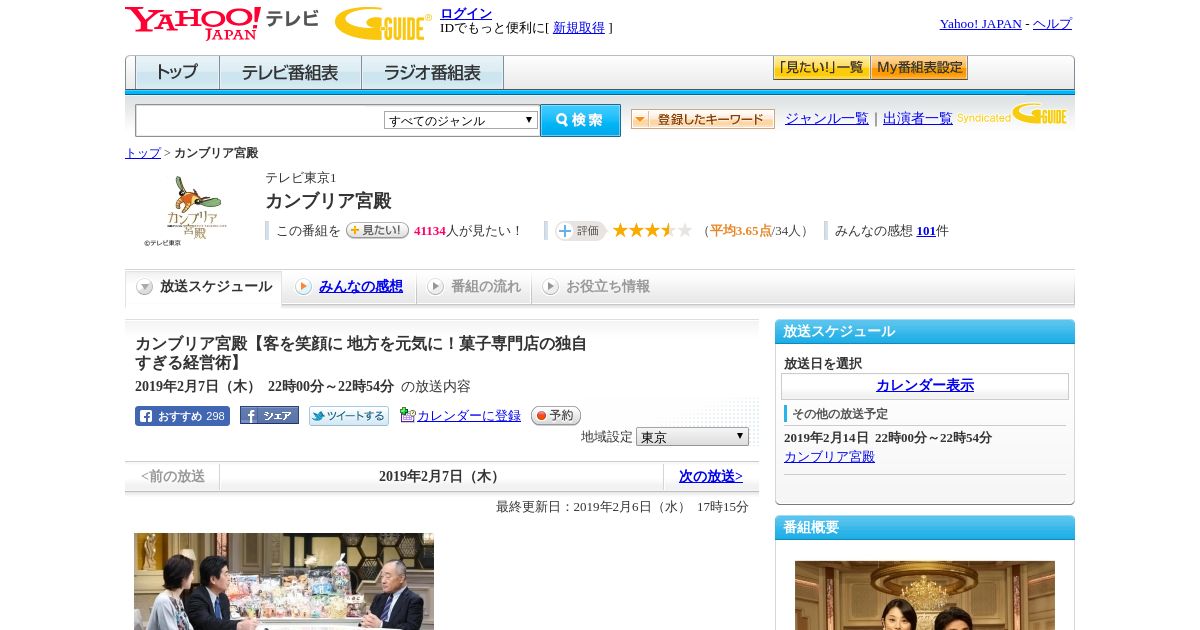Open the カンブリア宮殿 Feb 14 schedule link

(829, 457)
